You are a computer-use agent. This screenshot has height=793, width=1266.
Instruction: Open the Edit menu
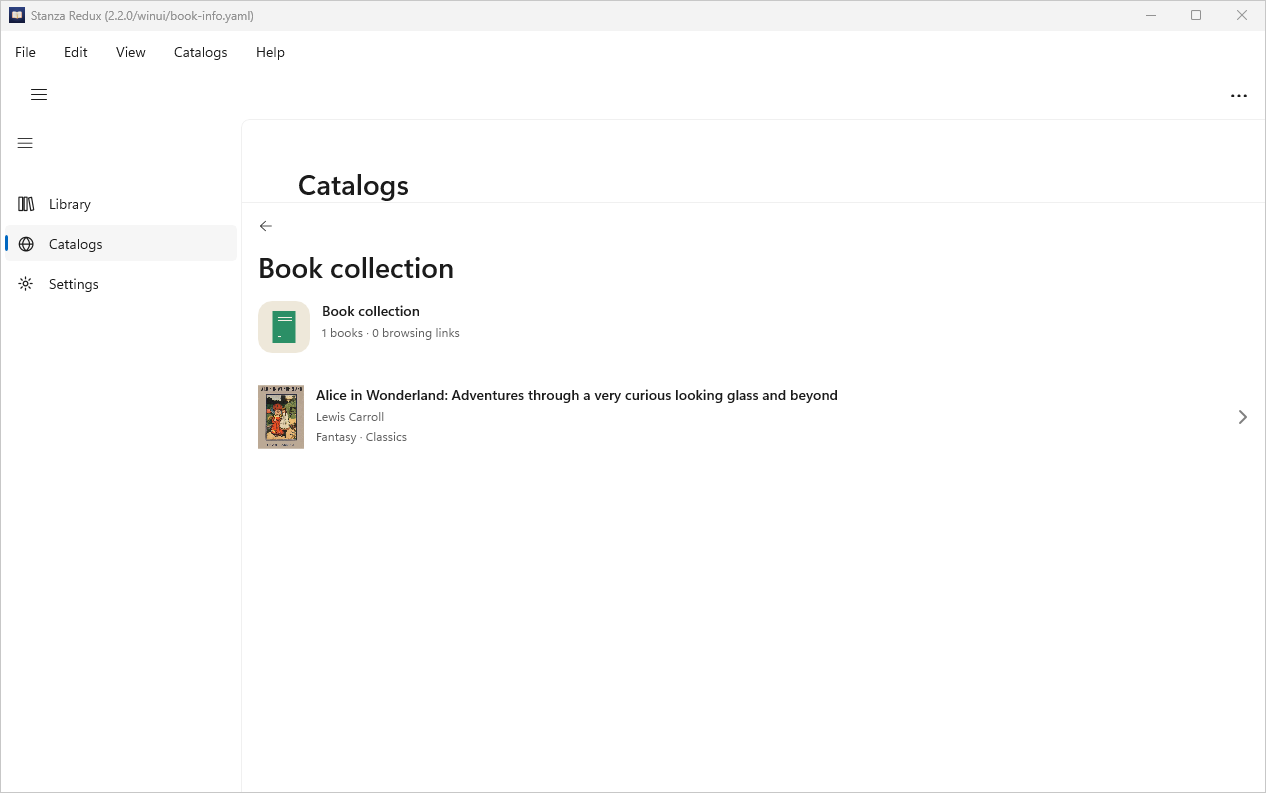(x=76, y=52)
